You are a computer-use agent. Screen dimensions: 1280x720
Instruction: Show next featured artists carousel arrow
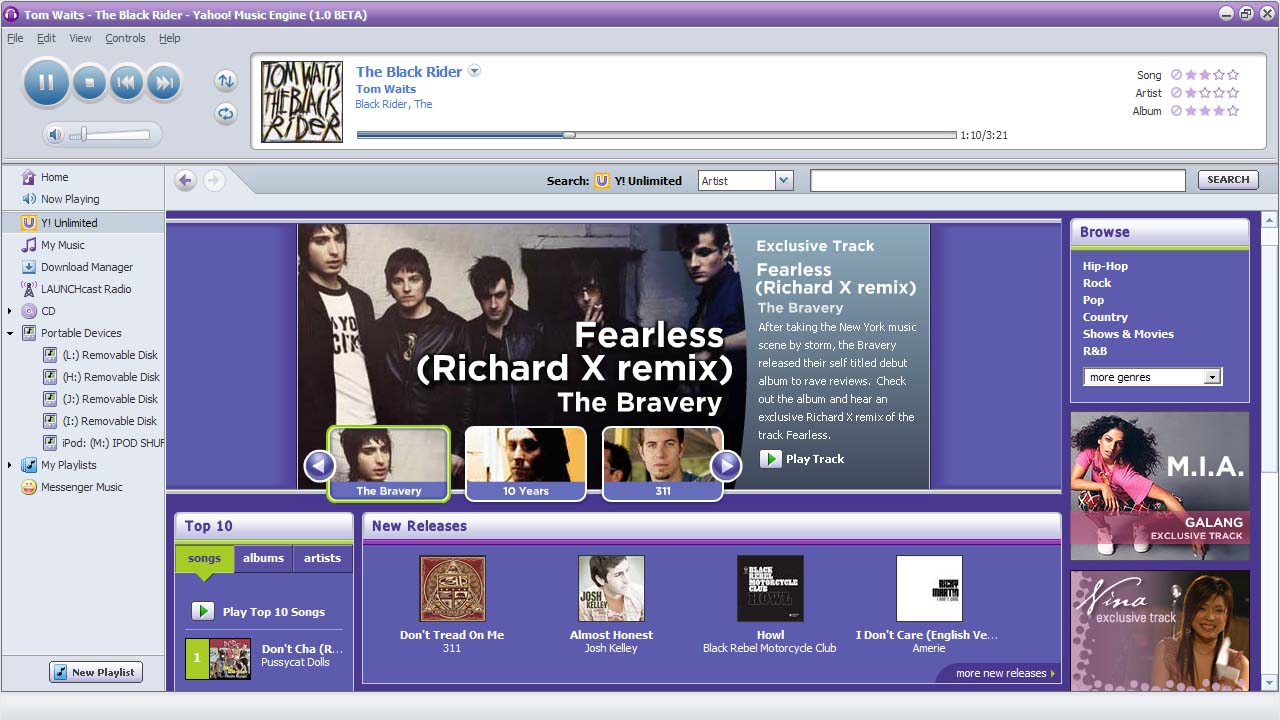point(726,465)
